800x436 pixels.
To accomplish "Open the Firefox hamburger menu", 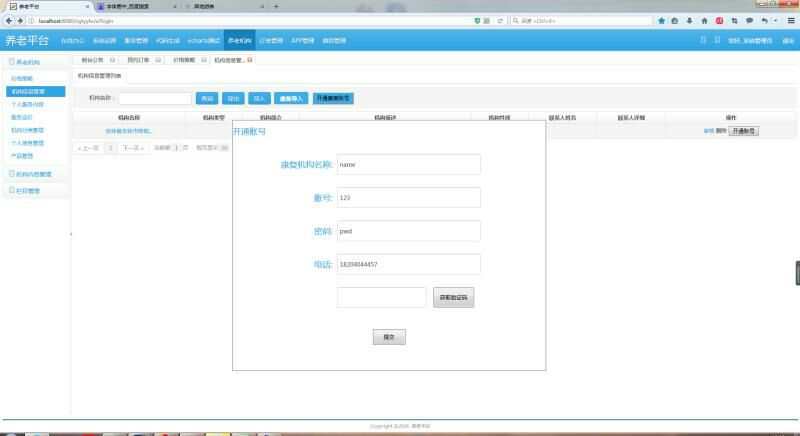I will coord(791,20).
